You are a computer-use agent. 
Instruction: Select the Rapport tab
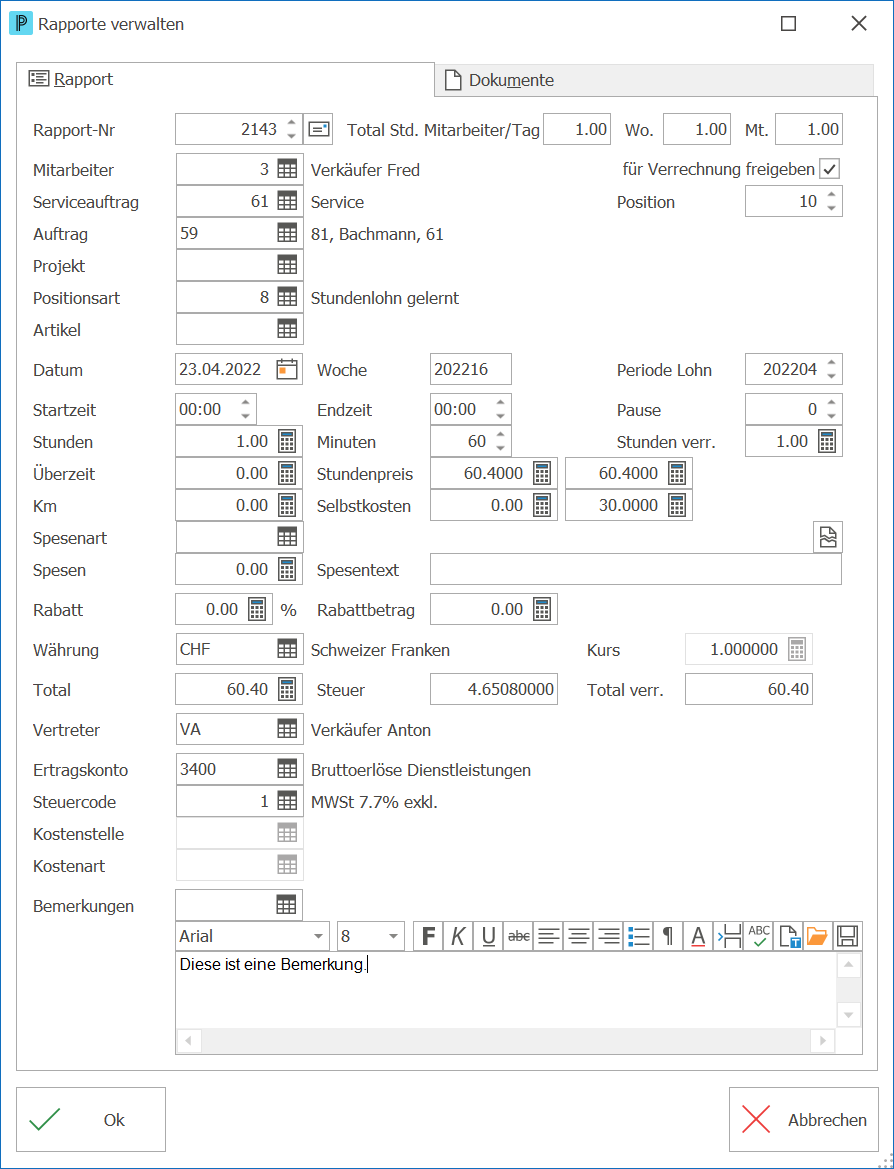(x=225, y=79)
